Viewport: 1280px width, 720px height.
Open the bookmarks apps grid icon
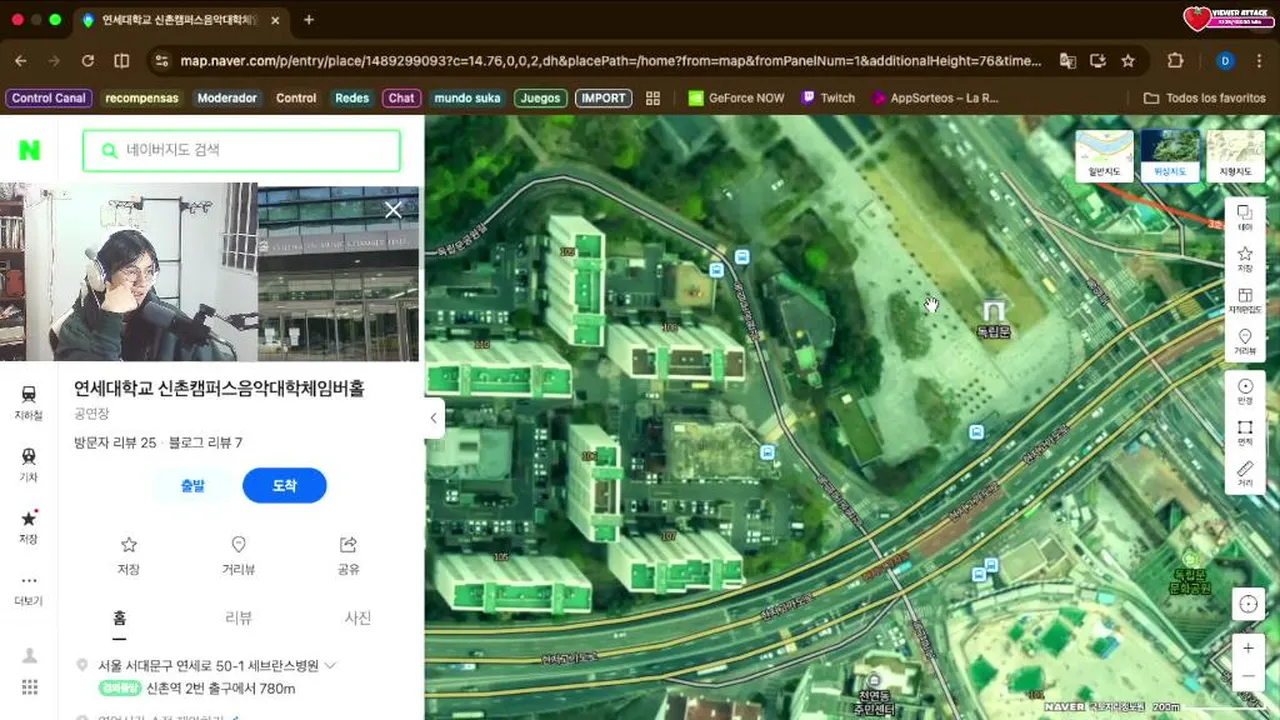[x=653, y=98]
